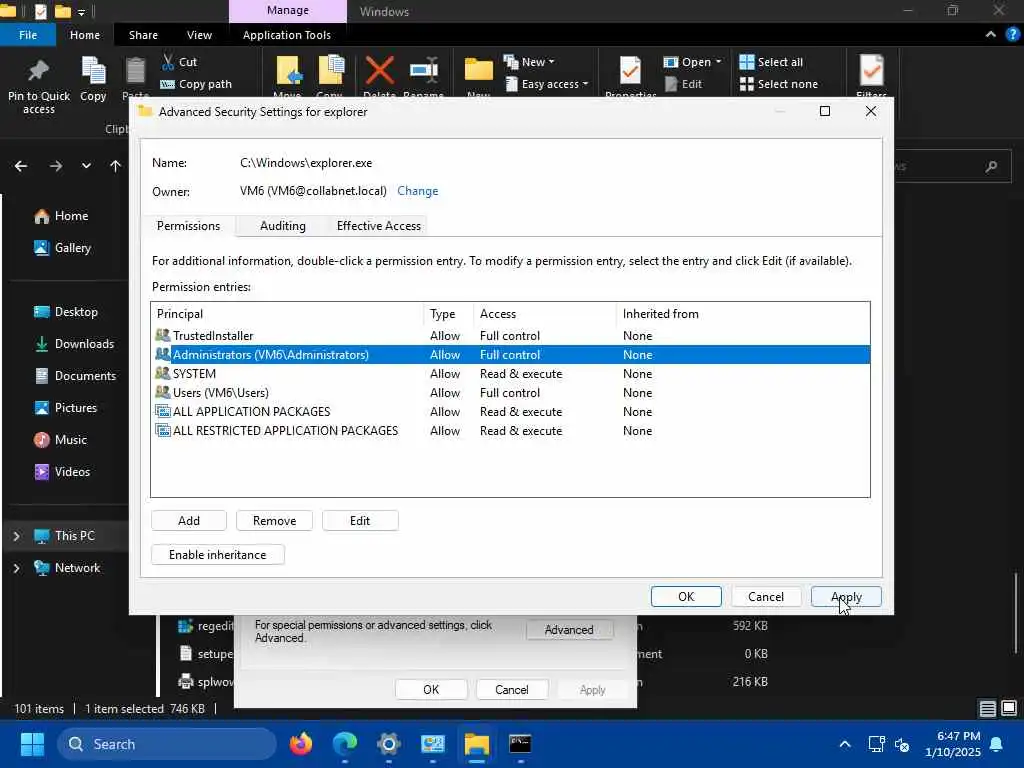The image size is (1024, 768).
Task: Open the Application Tools tab
Action: (287, 35)
